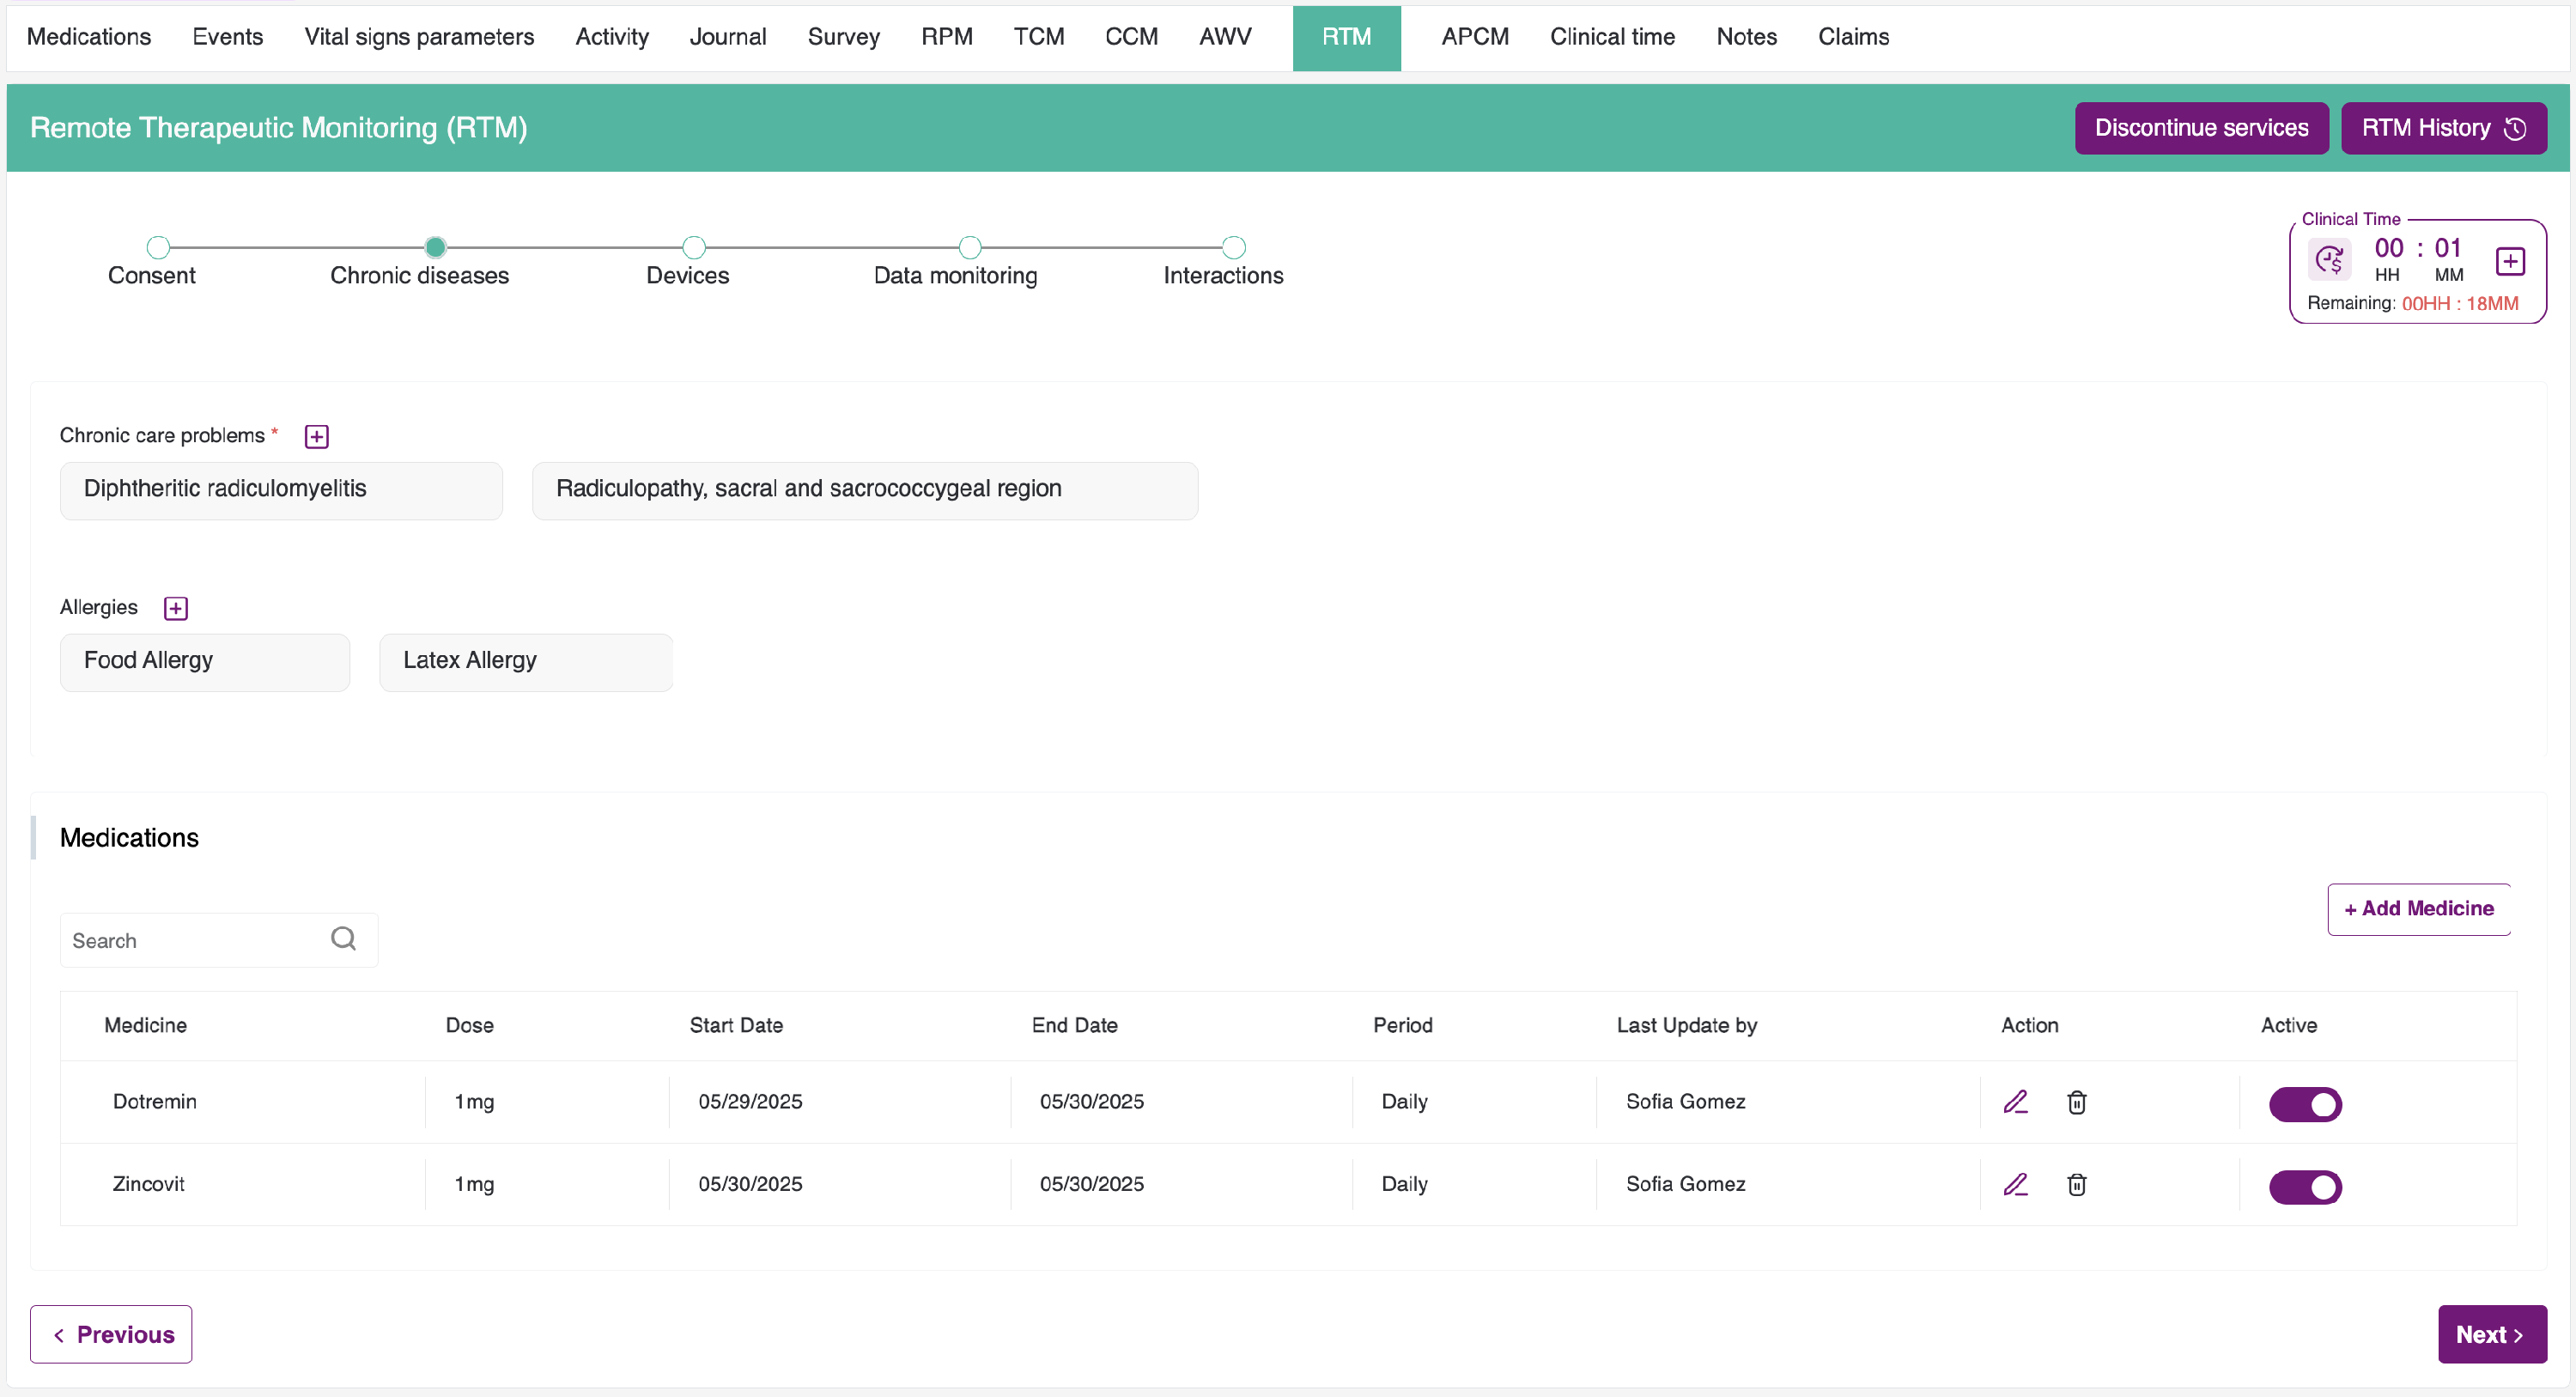Click the clinical time clock icon
2576x1397 pixels.
2330,261
